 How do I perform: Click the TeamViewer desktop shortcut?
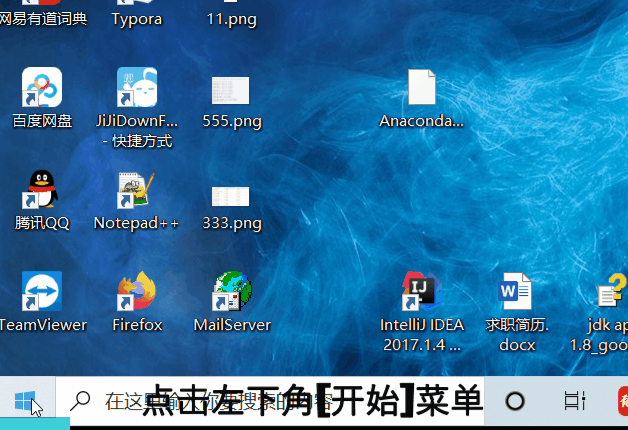click(42, 292)
